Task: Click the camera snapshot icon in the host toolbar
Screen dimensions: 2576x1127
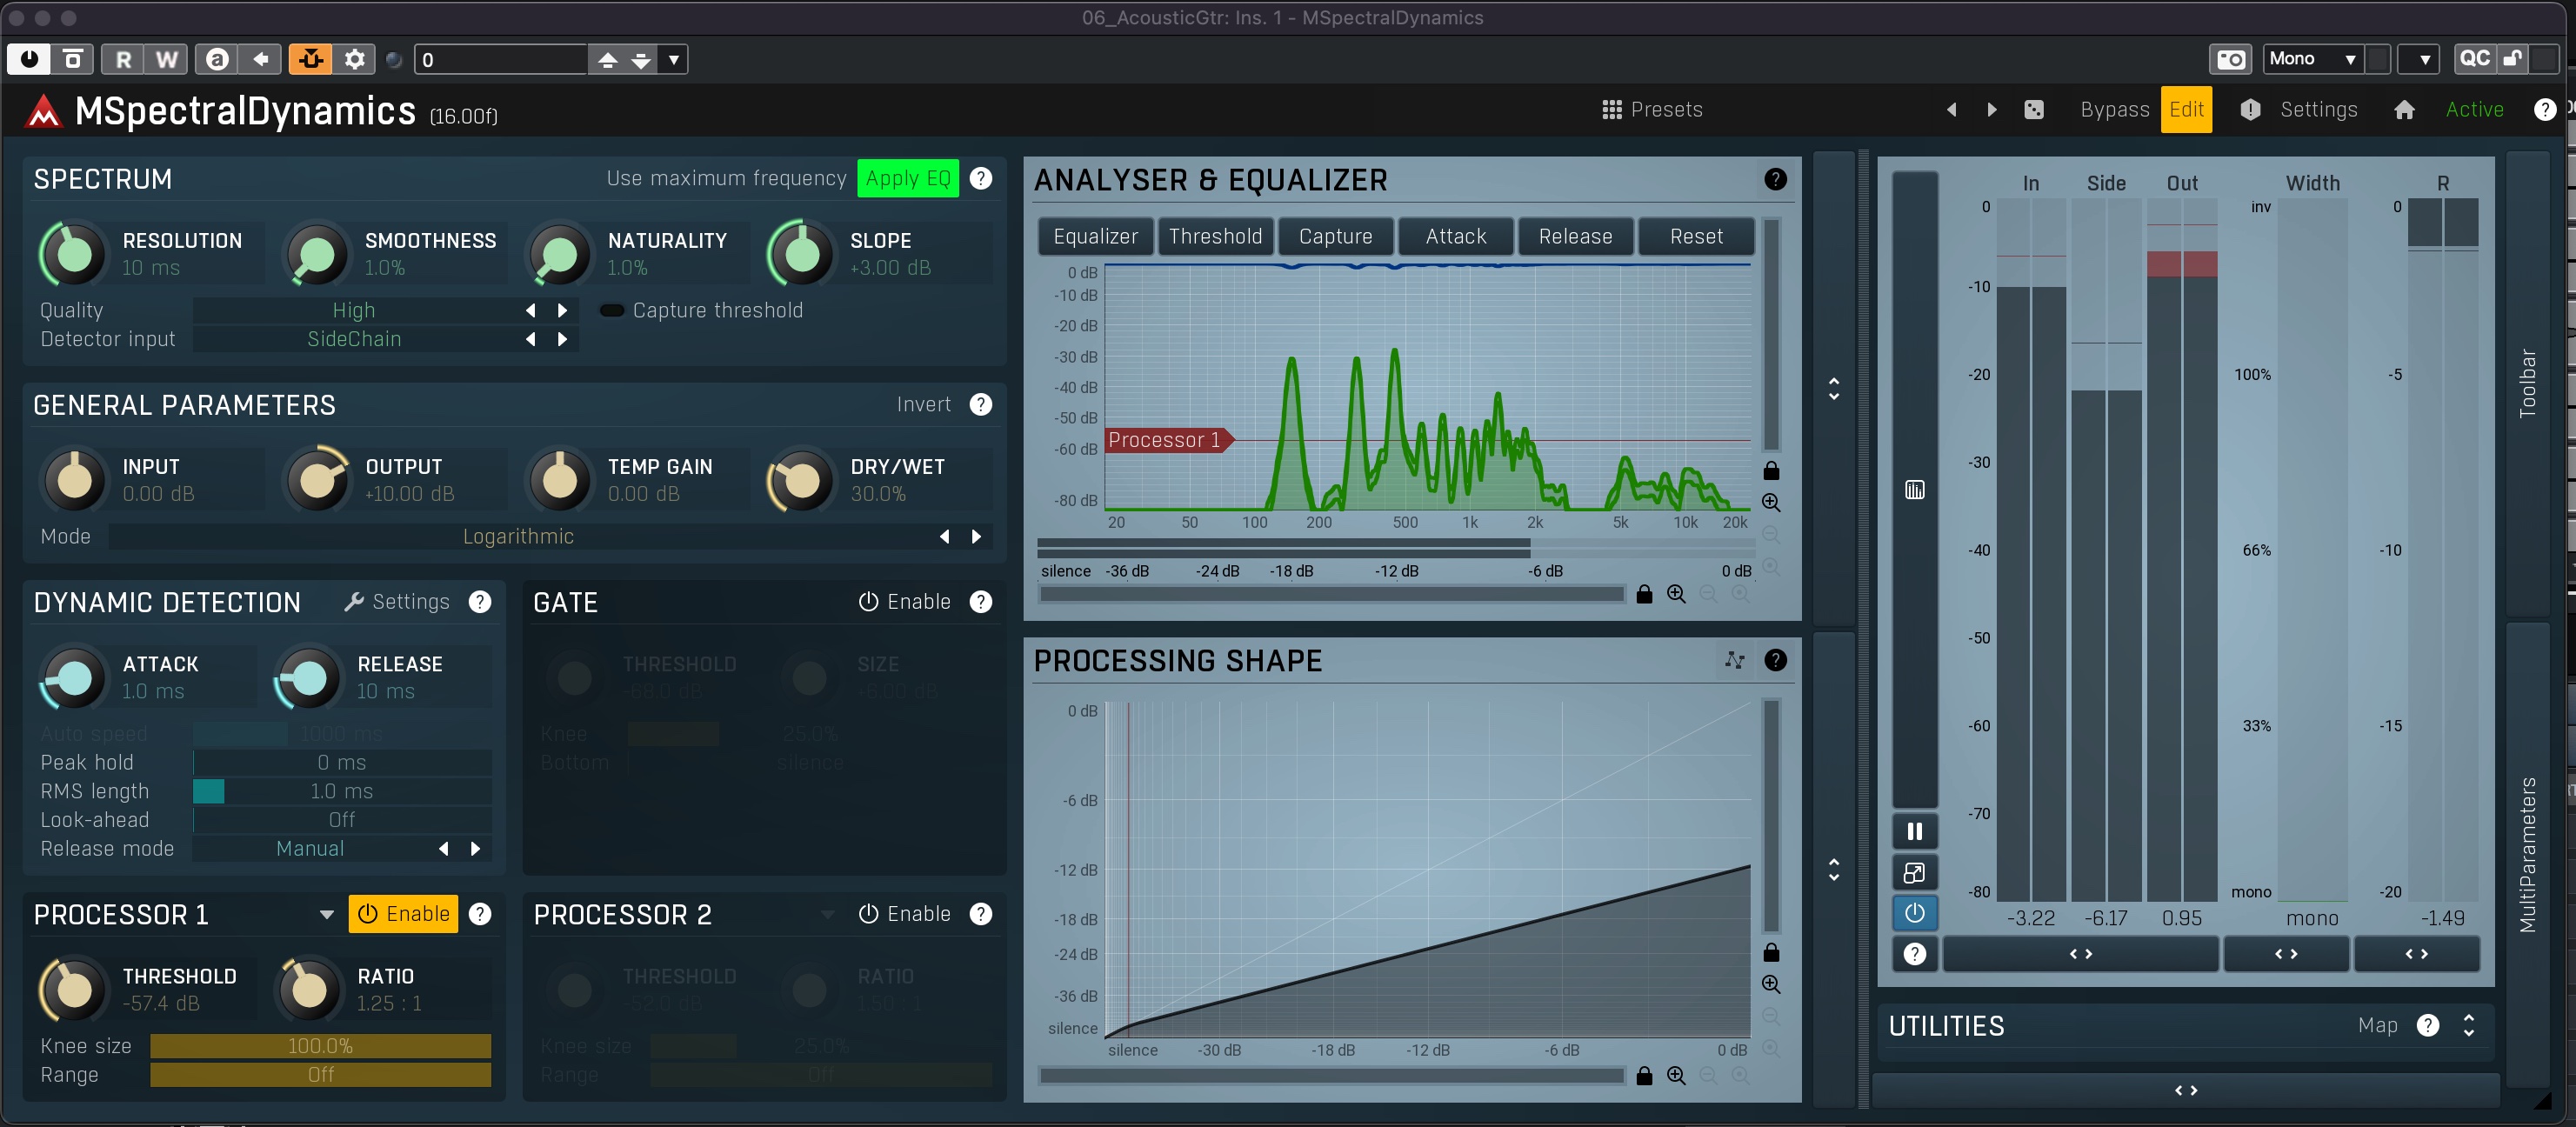Action: 2230,59
